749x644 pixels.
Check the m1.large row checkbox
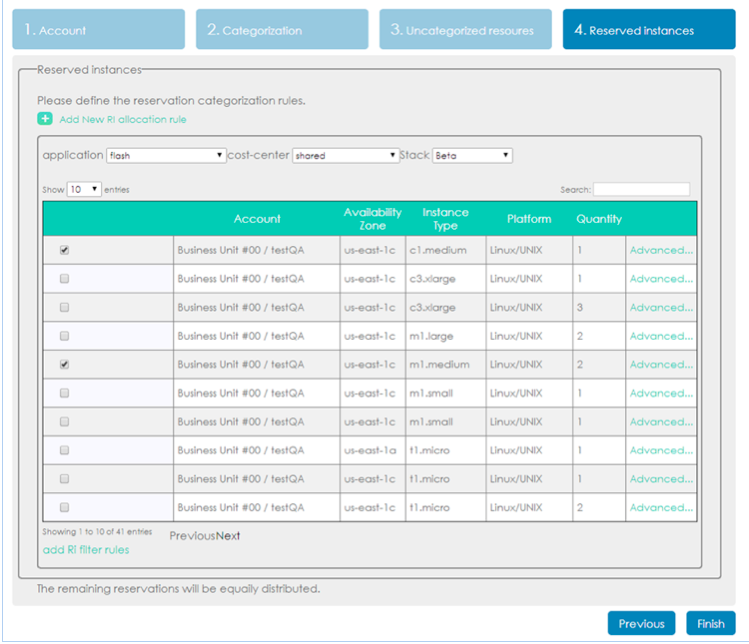65,337
